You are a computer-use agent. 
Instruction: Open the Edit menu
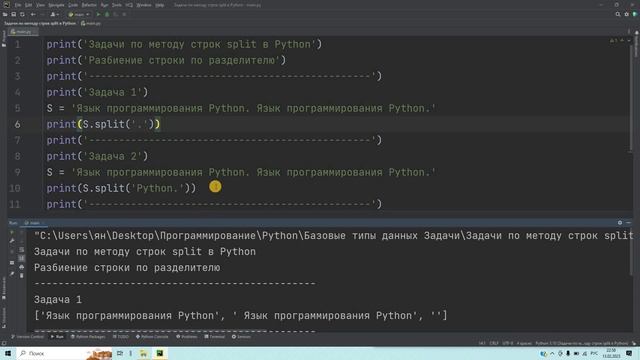[28, 5]
